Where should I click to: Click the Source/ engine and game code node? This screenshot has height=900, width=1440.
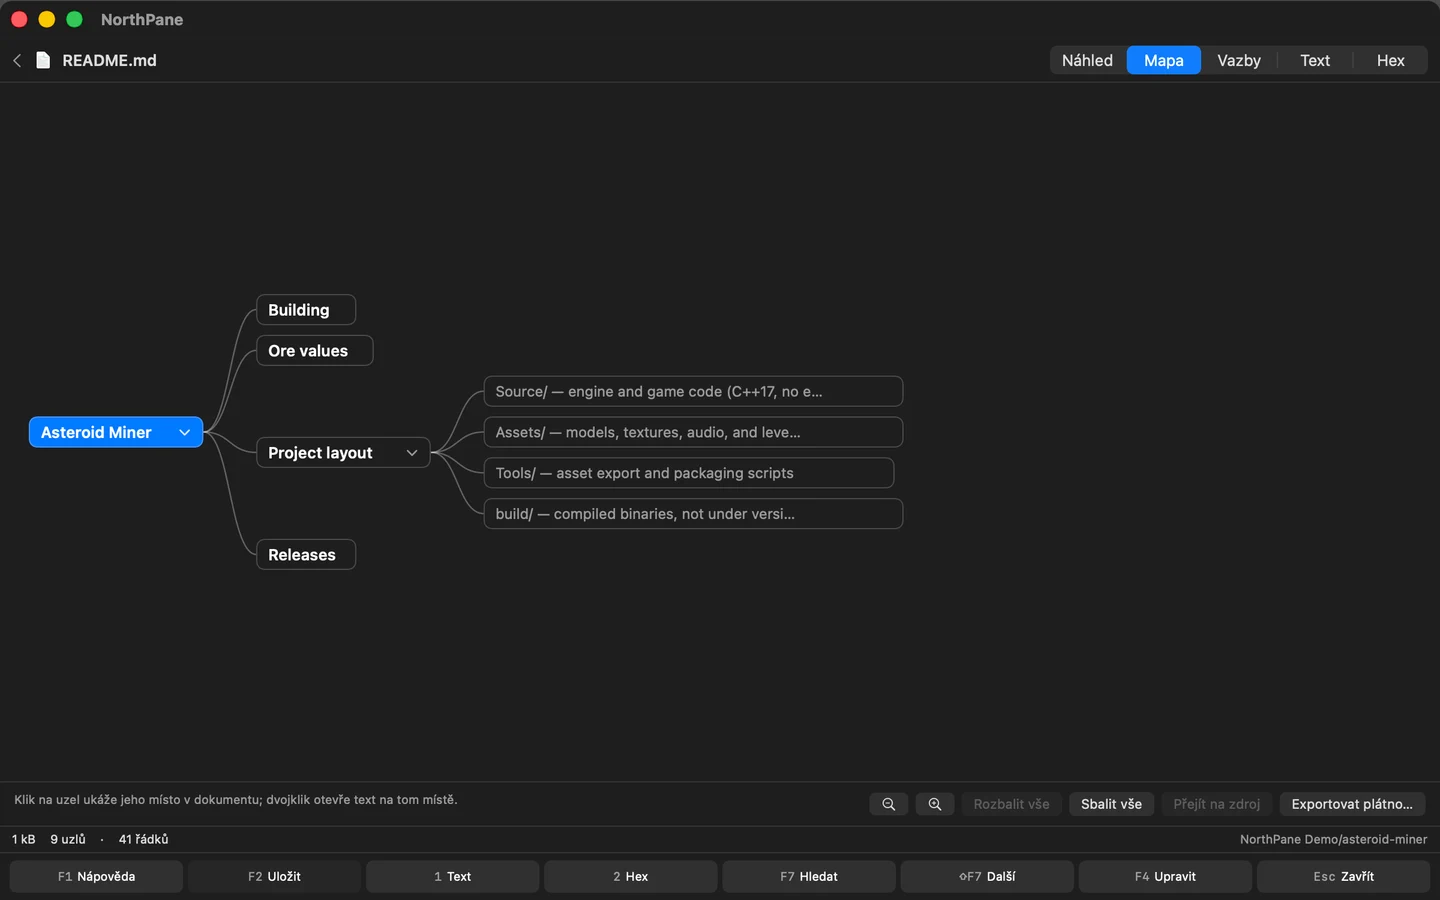[693, 392]
